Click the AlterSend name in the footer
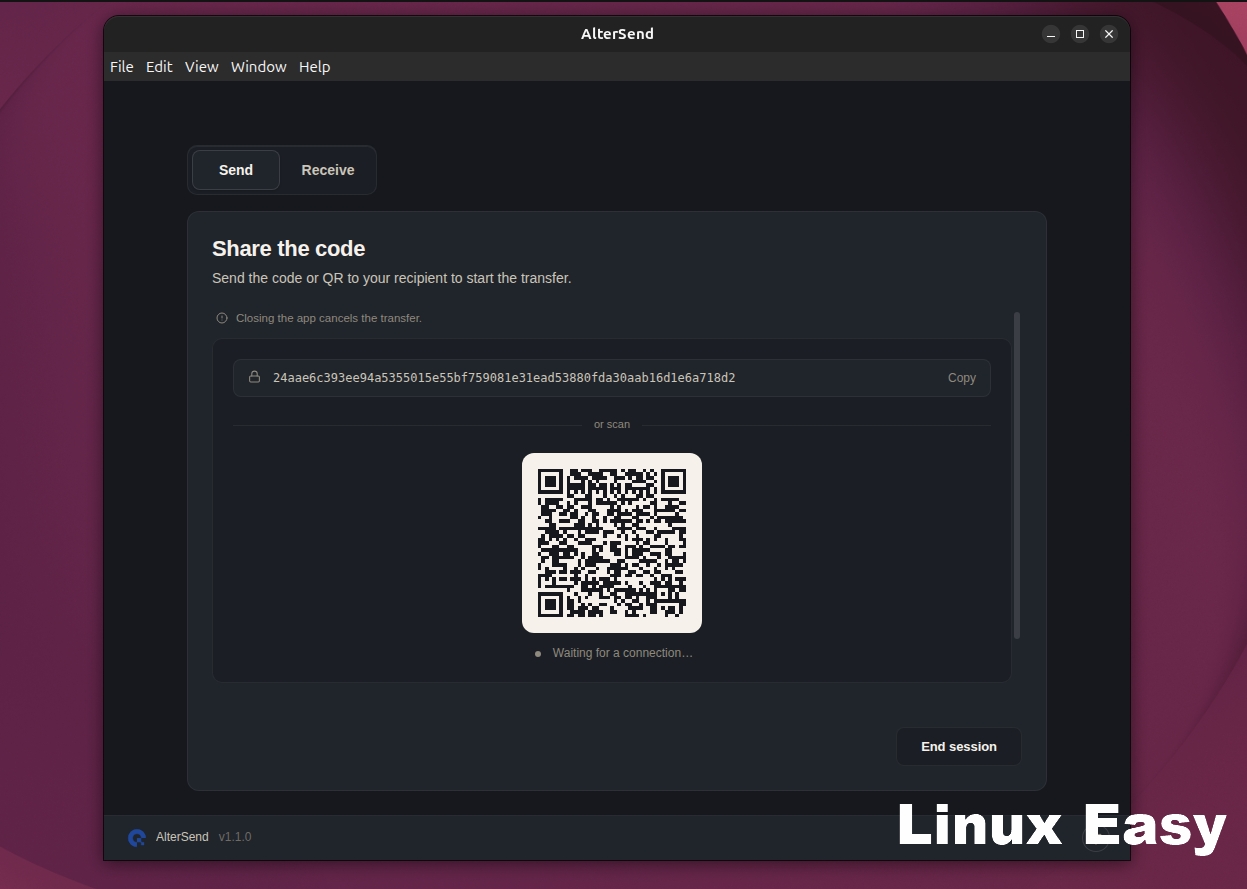Screen dimensions: 1247x889 (182, 837)
